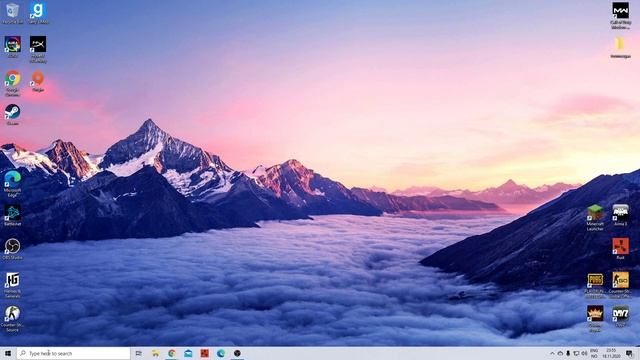Open the Rust game desktop shortcut
Image resolution: width=640 pixels, height=360 pixels.
point(620,249)
